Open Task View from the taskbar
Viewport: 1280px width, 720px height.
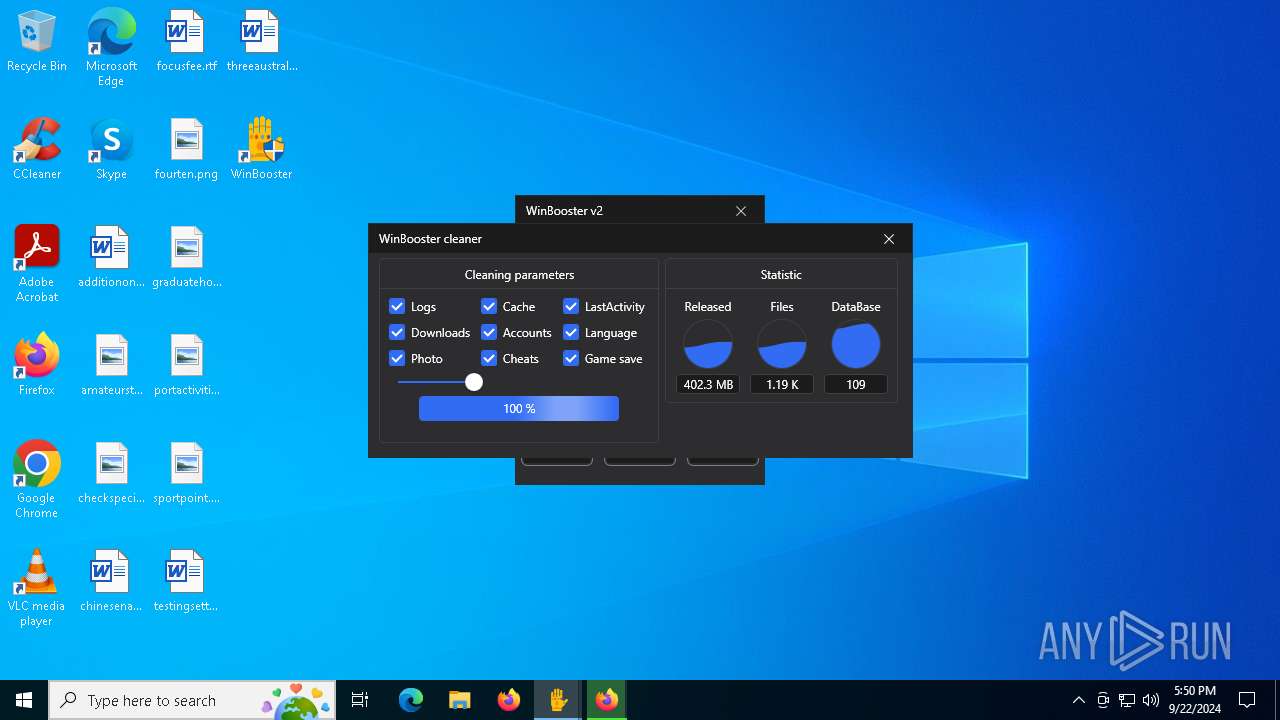coord(360,700)
